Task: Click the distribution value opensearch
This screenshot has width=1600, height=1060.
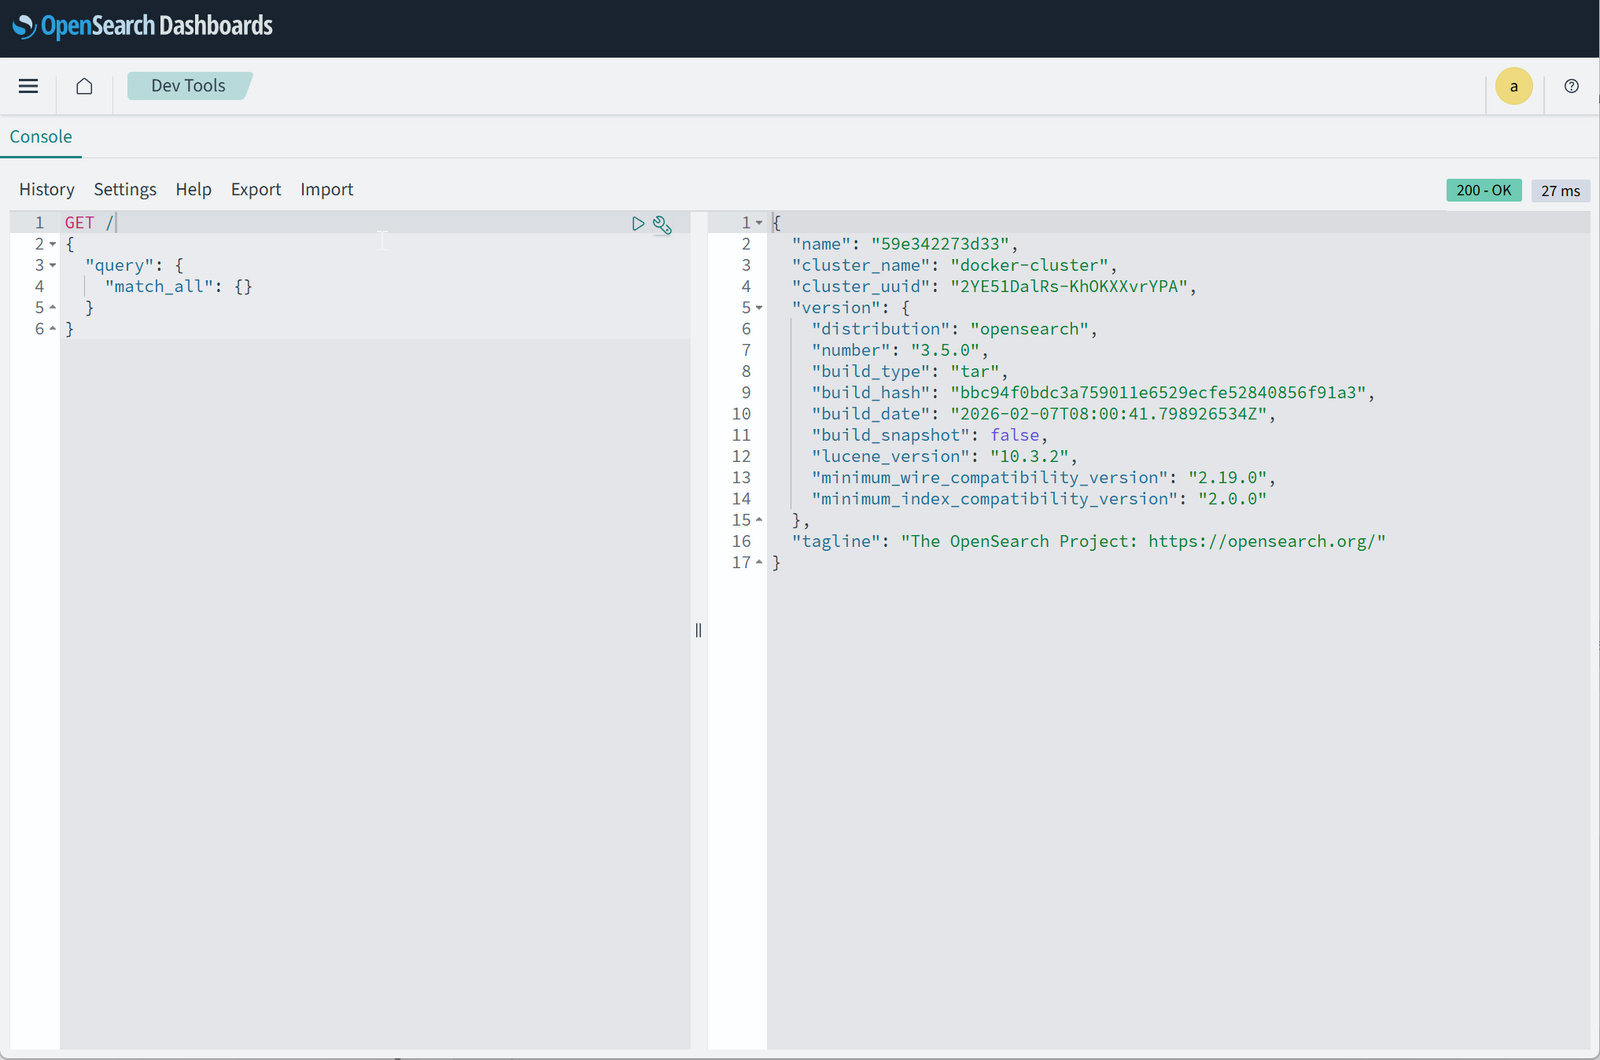Action: click(x=1029, y=329)
